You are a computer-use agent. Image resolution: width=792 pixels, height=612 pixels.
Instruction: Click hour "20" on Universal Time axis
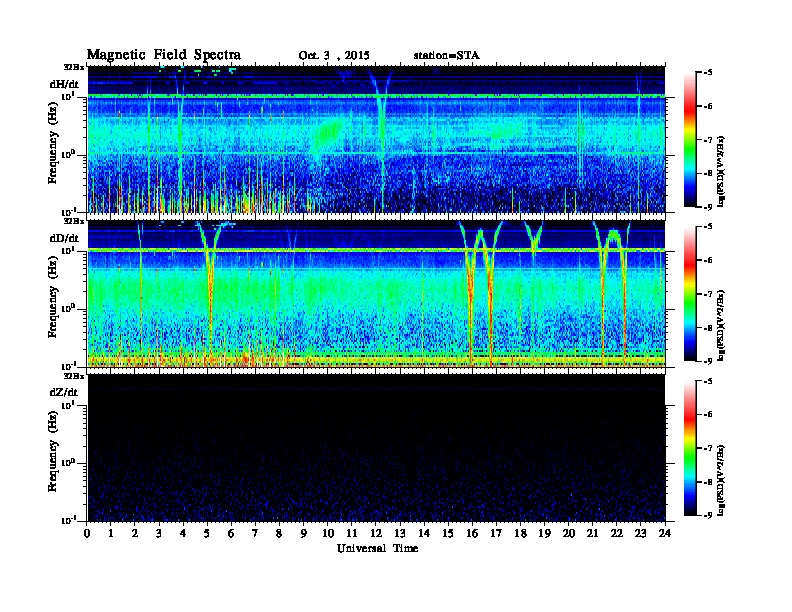pos(568,534)
